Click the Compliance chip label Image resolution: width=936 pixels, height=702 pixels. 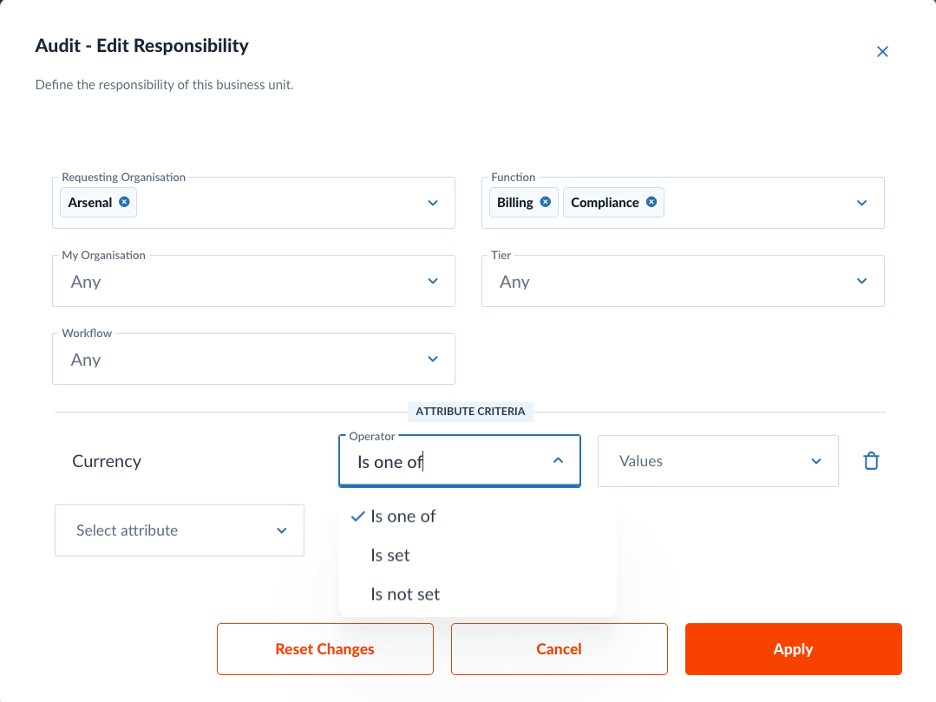(x=605, y=202)
